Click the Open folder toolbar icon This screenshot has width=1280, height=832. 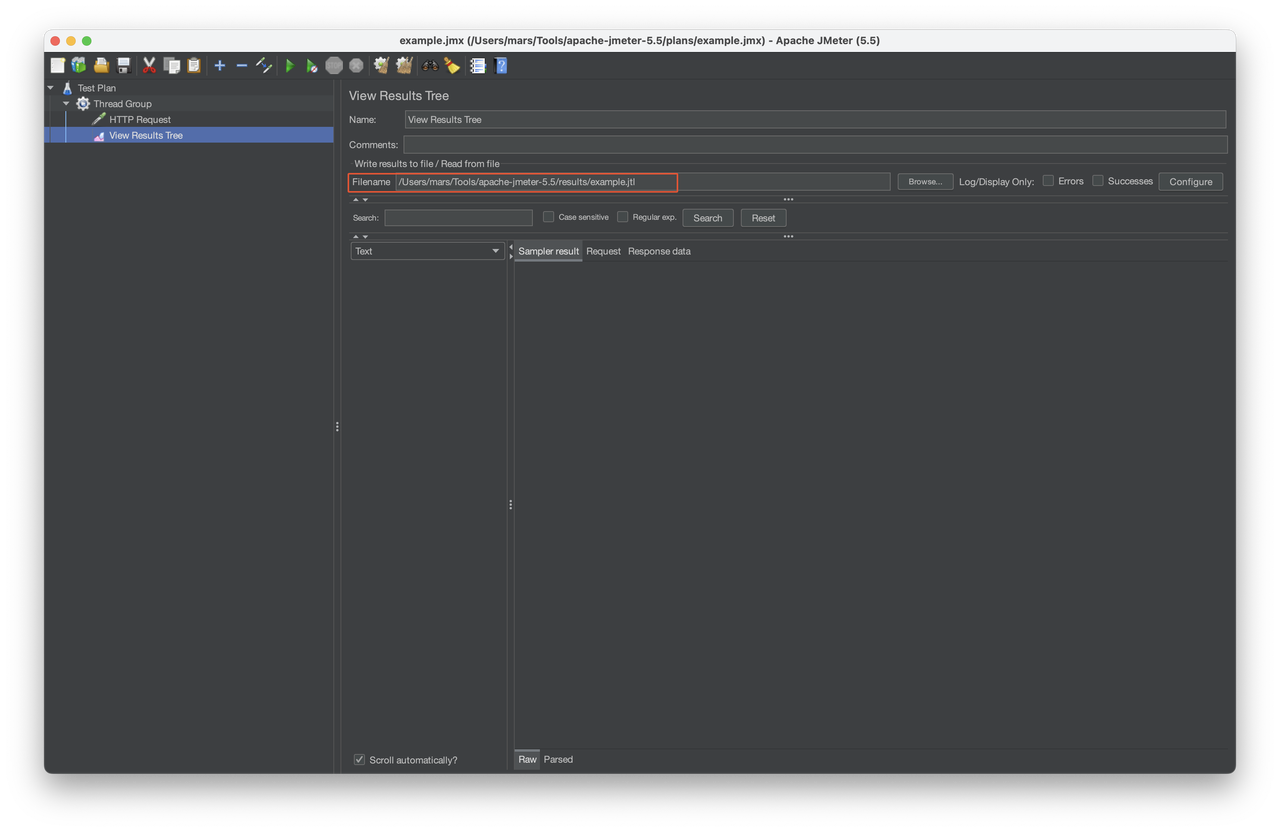(101, 66)
